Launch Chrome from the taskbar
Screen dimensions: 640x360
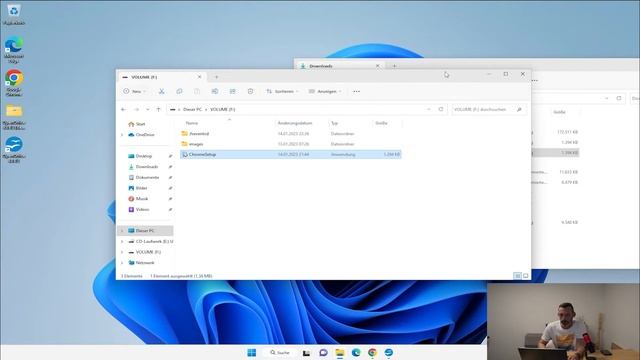[372, 352]
